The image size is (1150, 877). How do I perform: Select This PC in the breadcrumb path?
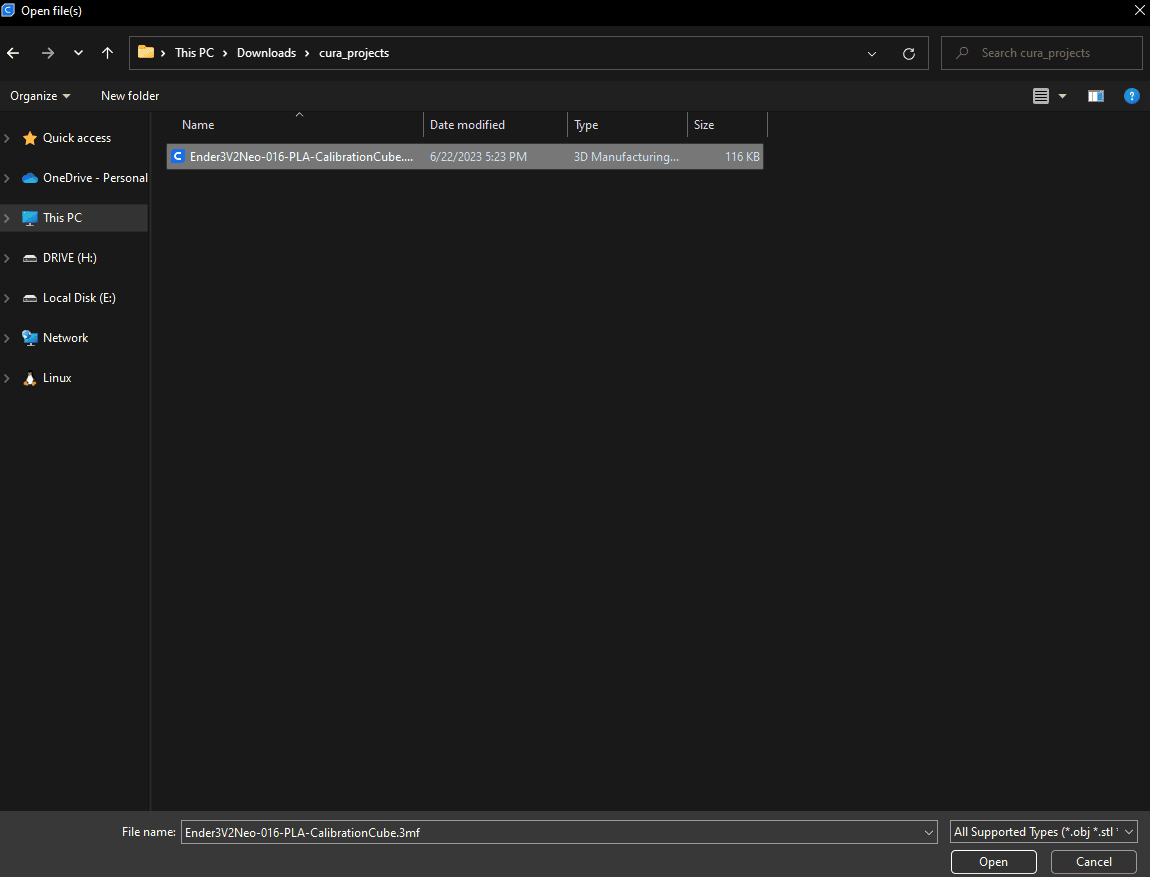point(194,53)
